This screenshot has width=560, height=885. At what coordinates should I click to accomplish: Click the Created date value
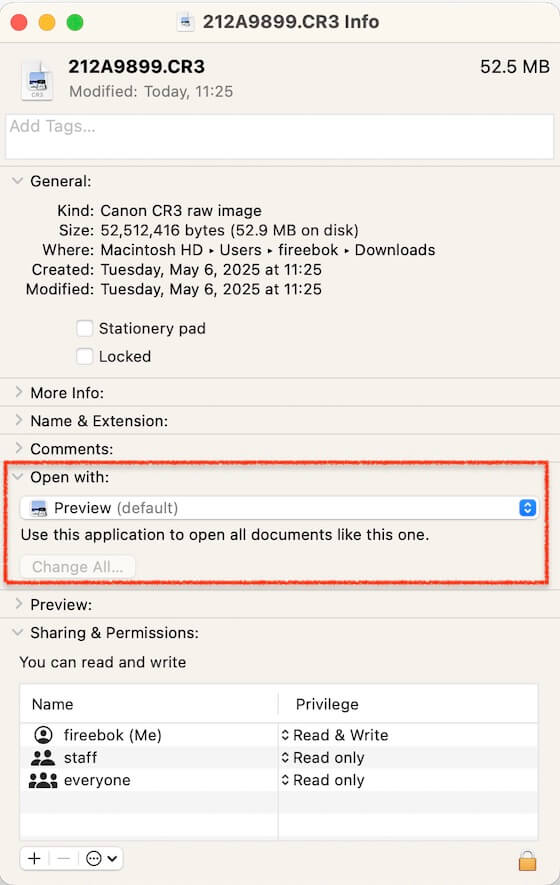(211, 269)
